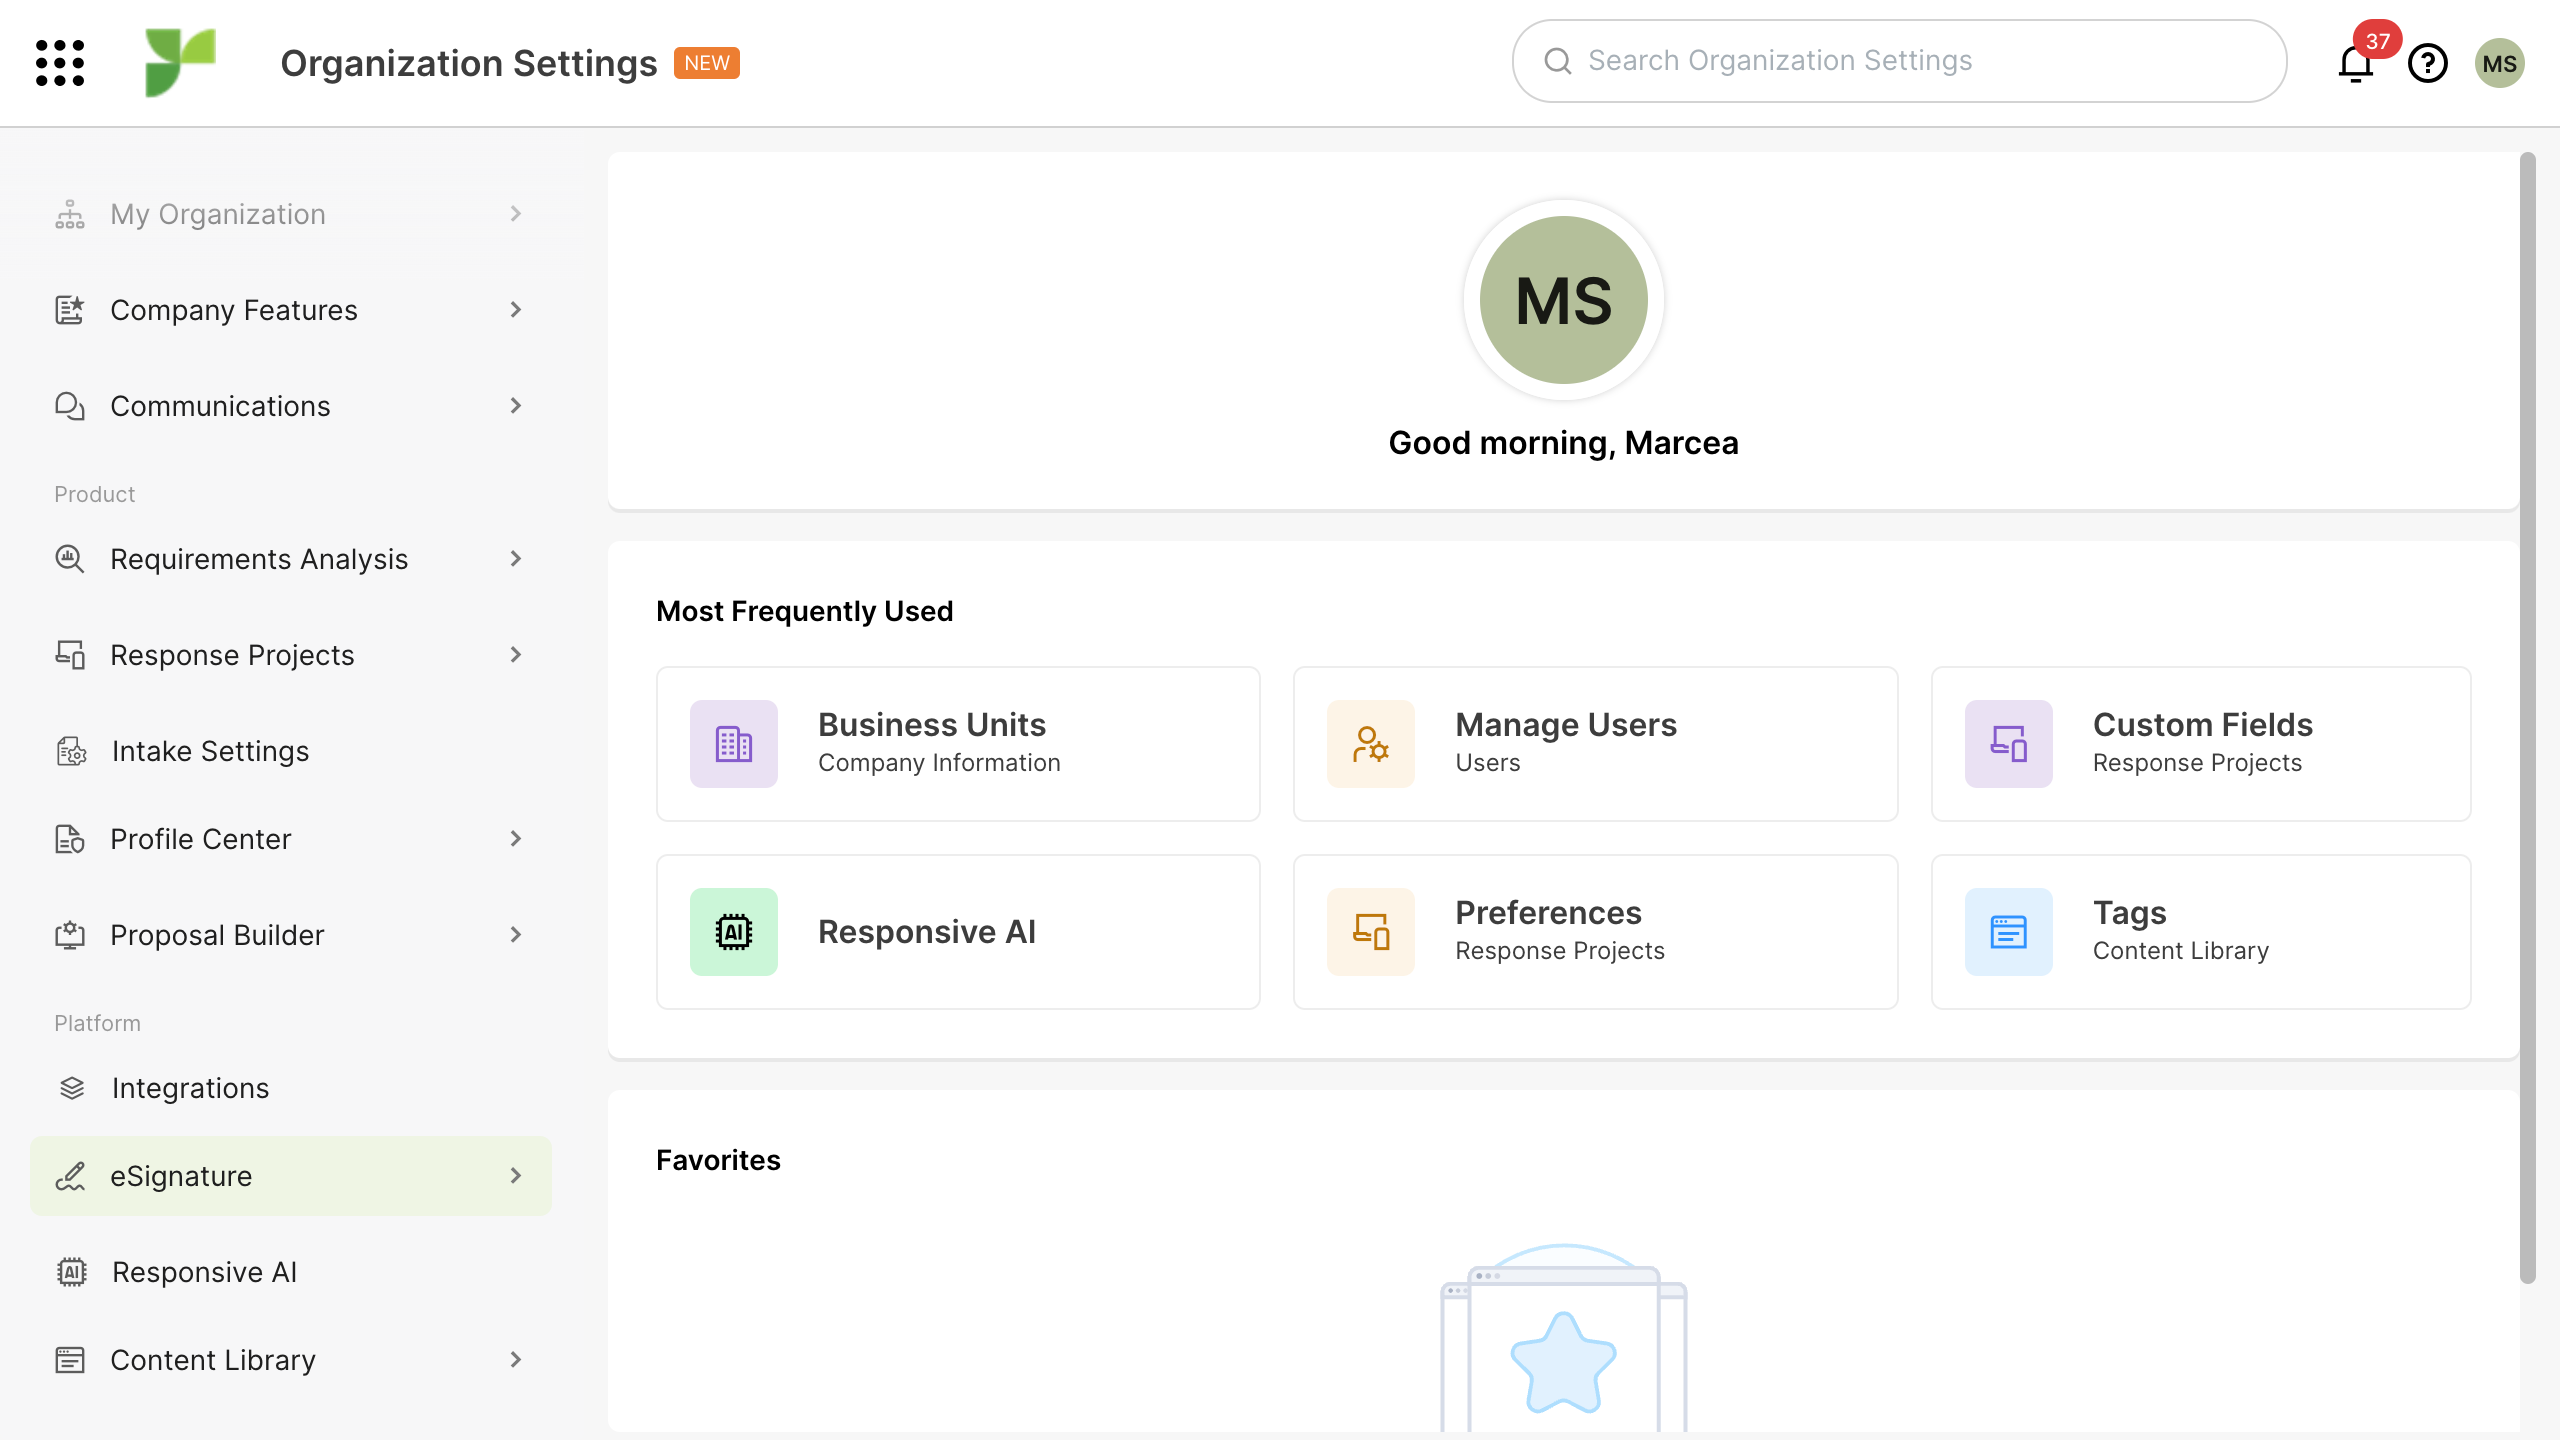Open Proposal Builder menu item
The height and width of the screenshot is (1440, 2560).
pos(217,935)
